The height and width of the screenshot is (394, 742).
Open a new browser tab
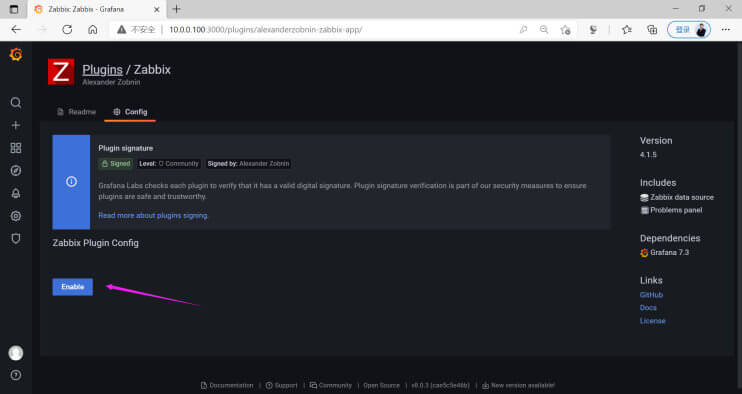177,9
